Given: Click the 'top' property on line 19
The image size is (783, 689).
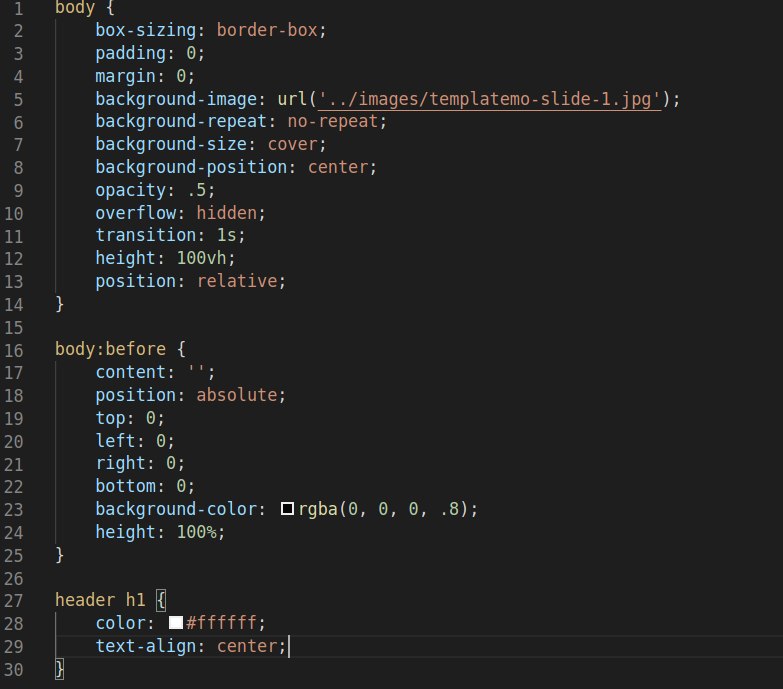Looking at the screenshot, I should (x=110, y=418).
